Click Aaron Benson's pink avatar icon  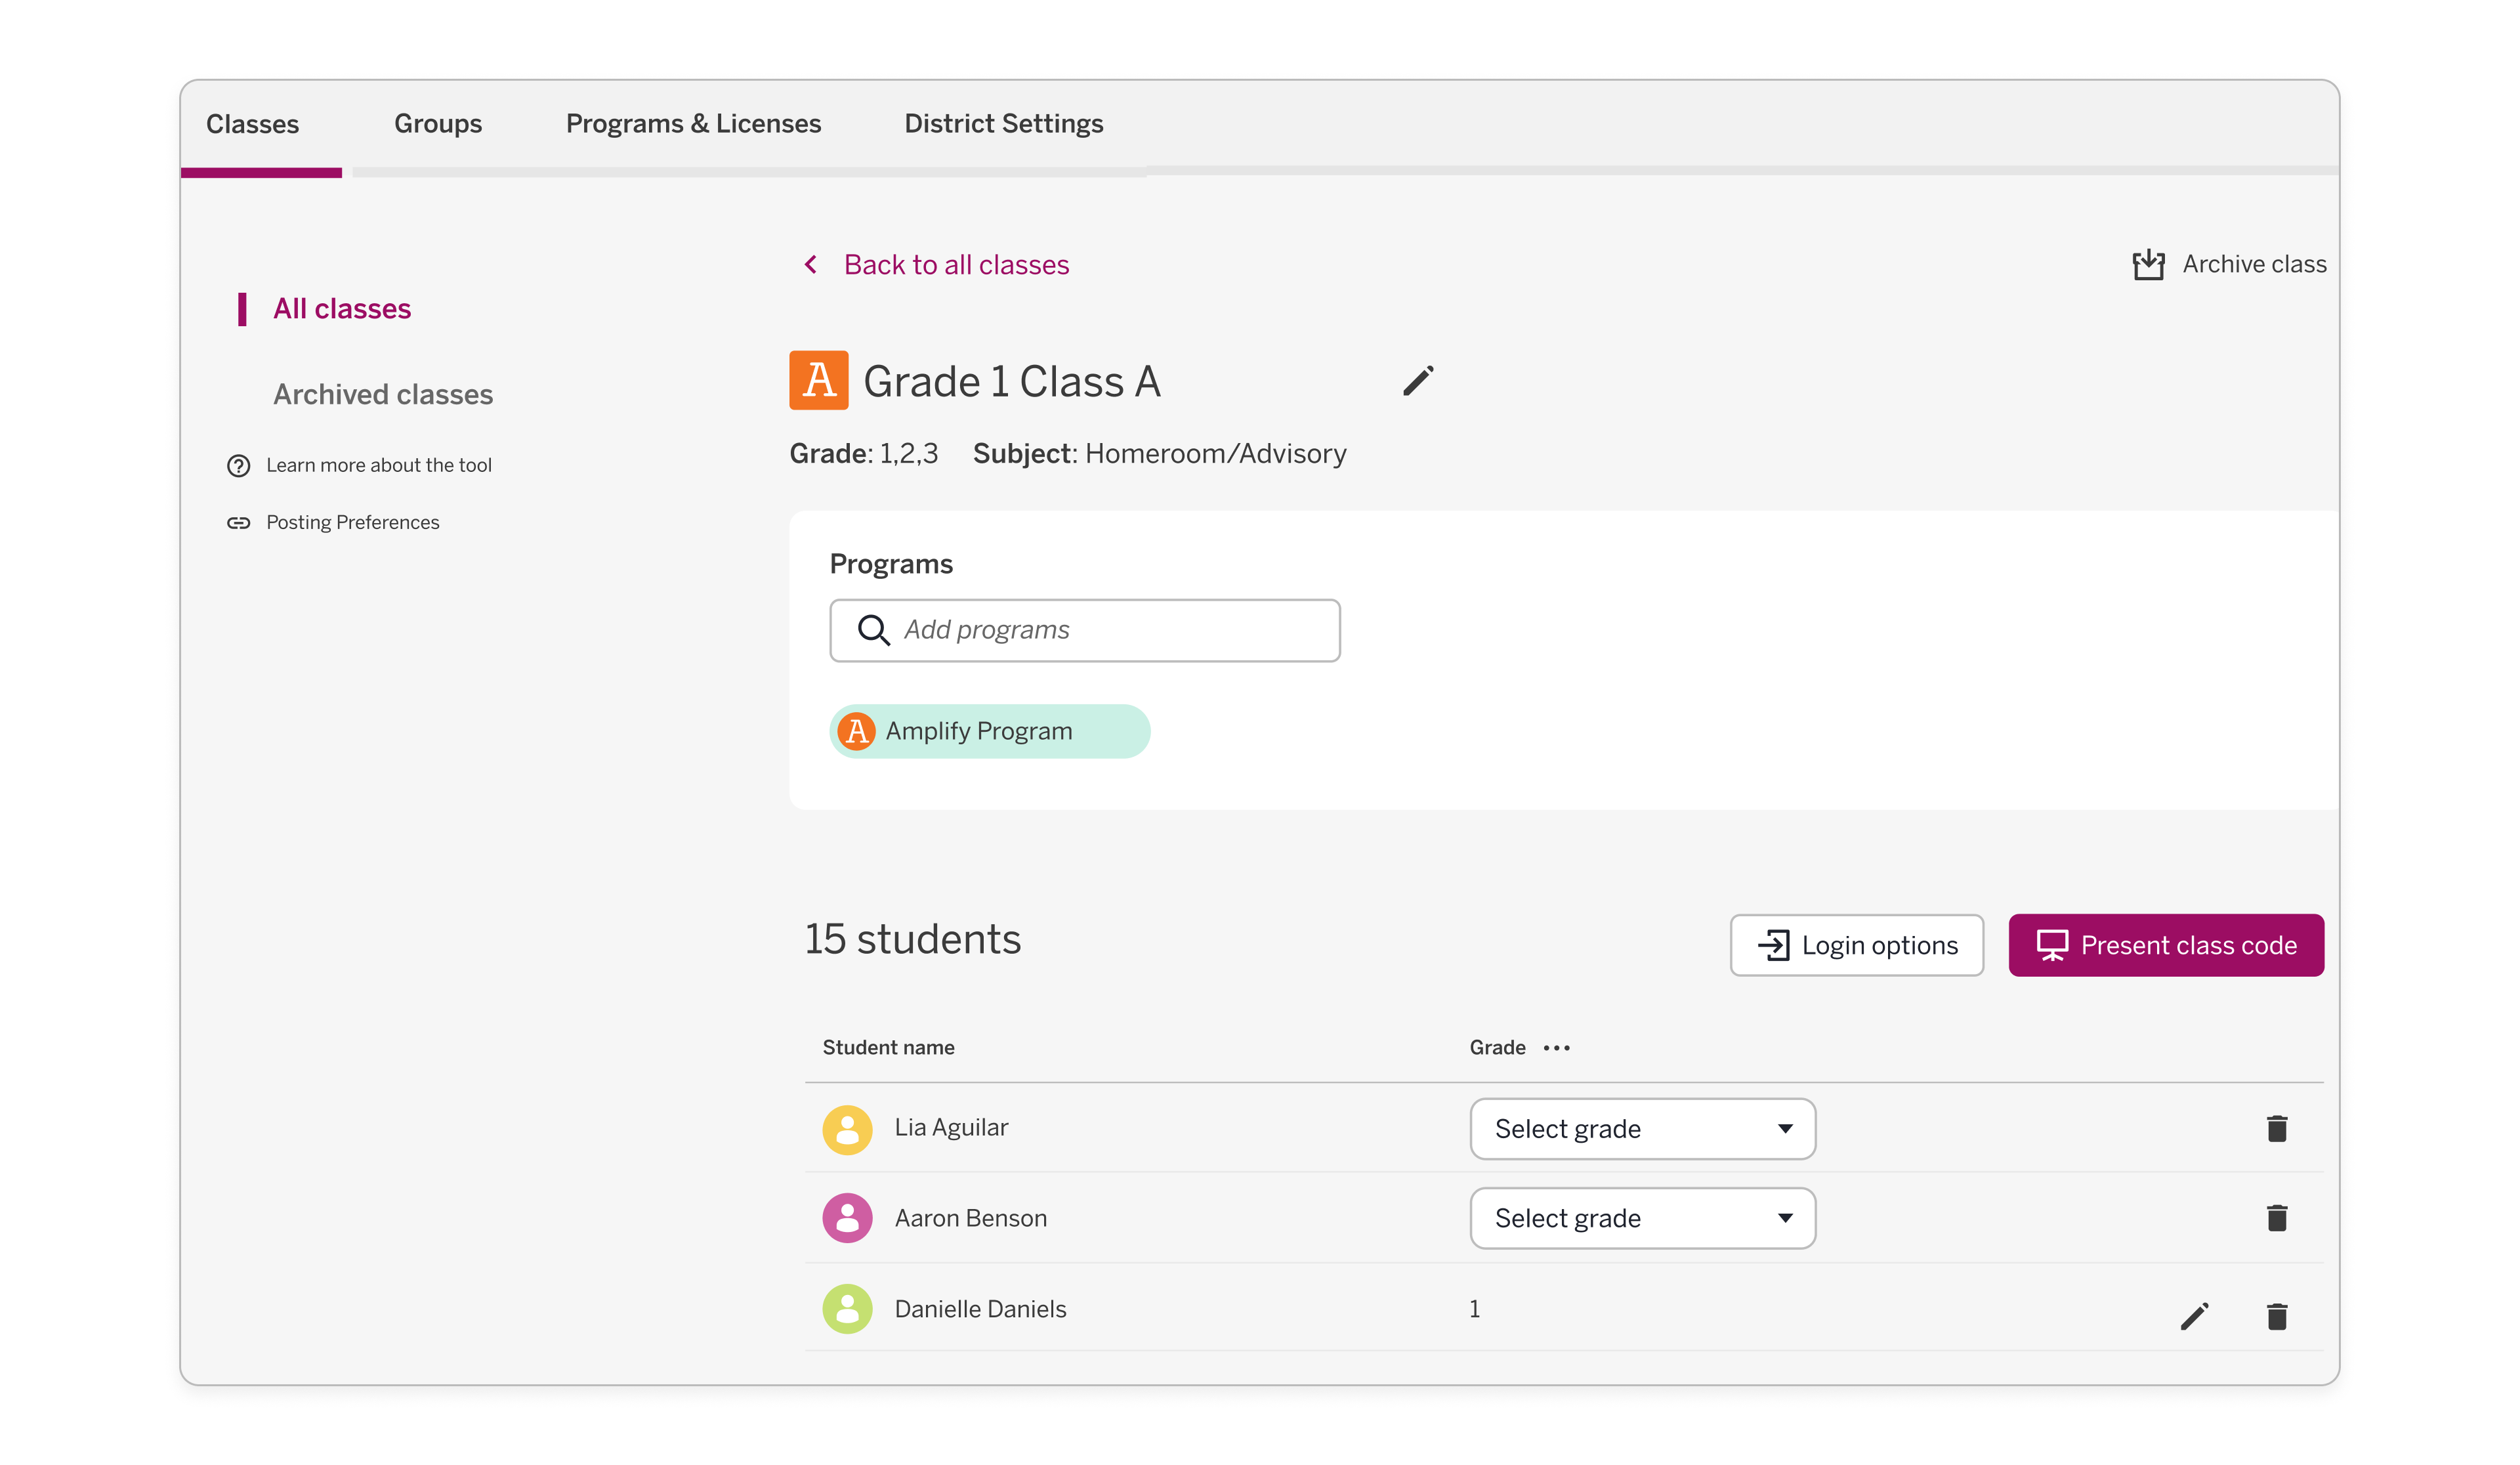click(x=847, y=1217)
